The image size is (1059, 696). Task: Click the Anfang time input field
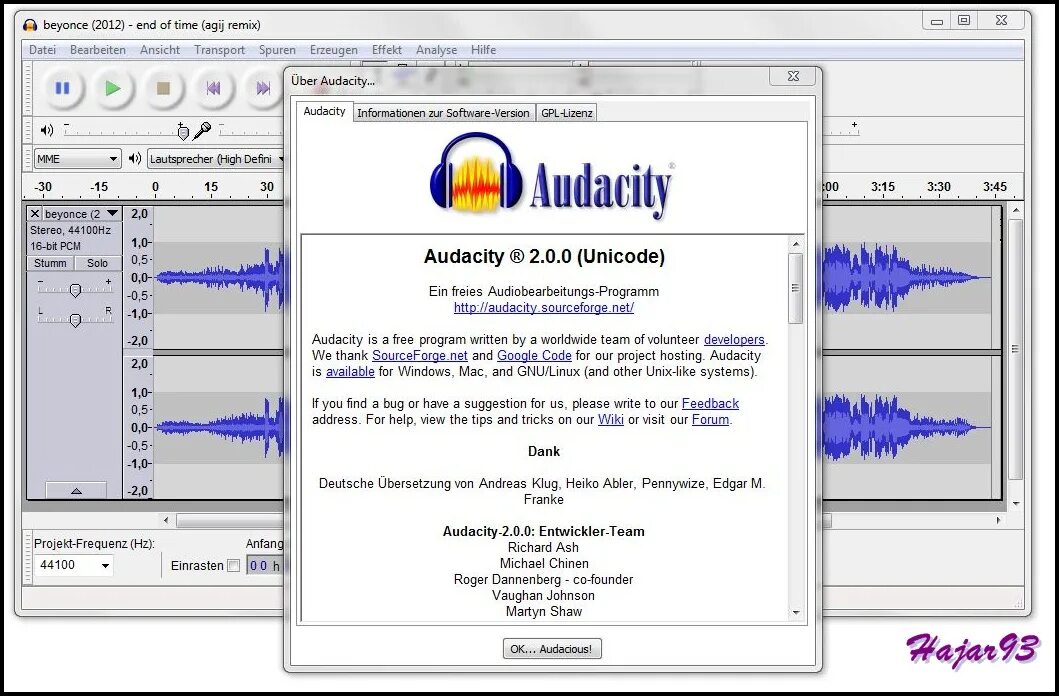(x=265, y=566)
